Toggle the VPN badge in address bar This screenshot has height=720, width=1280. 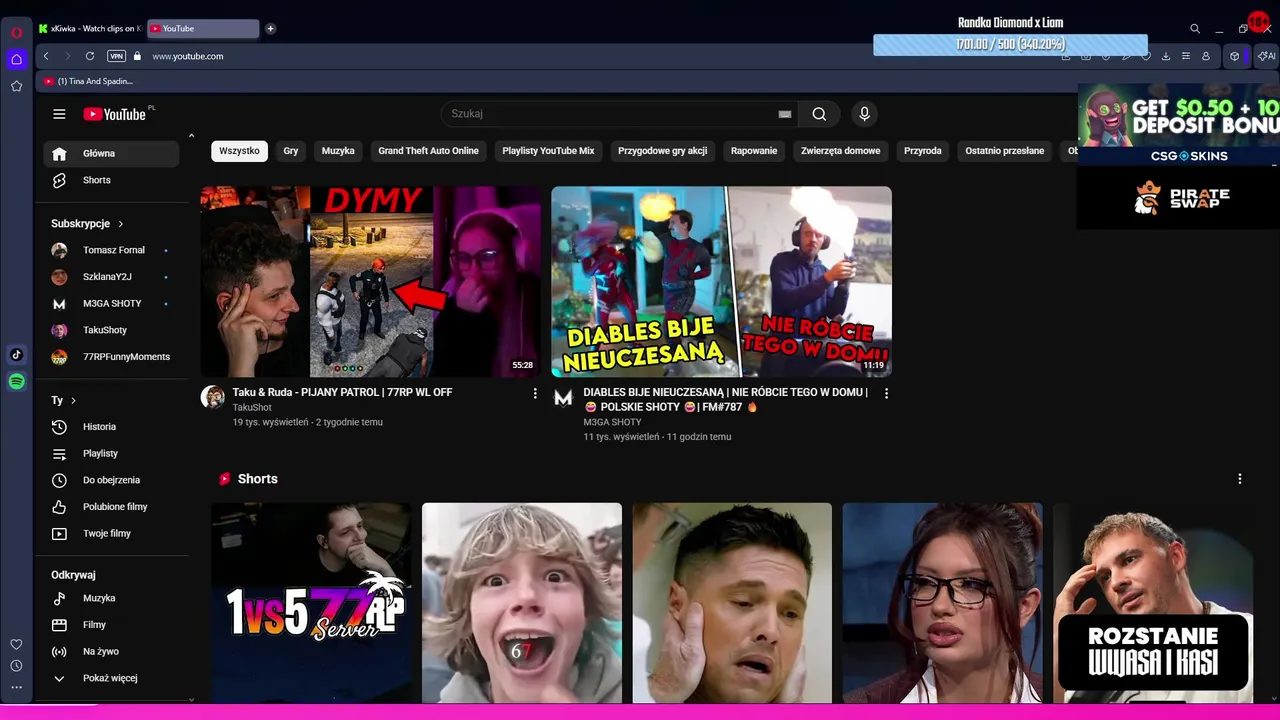pos(116,56)
